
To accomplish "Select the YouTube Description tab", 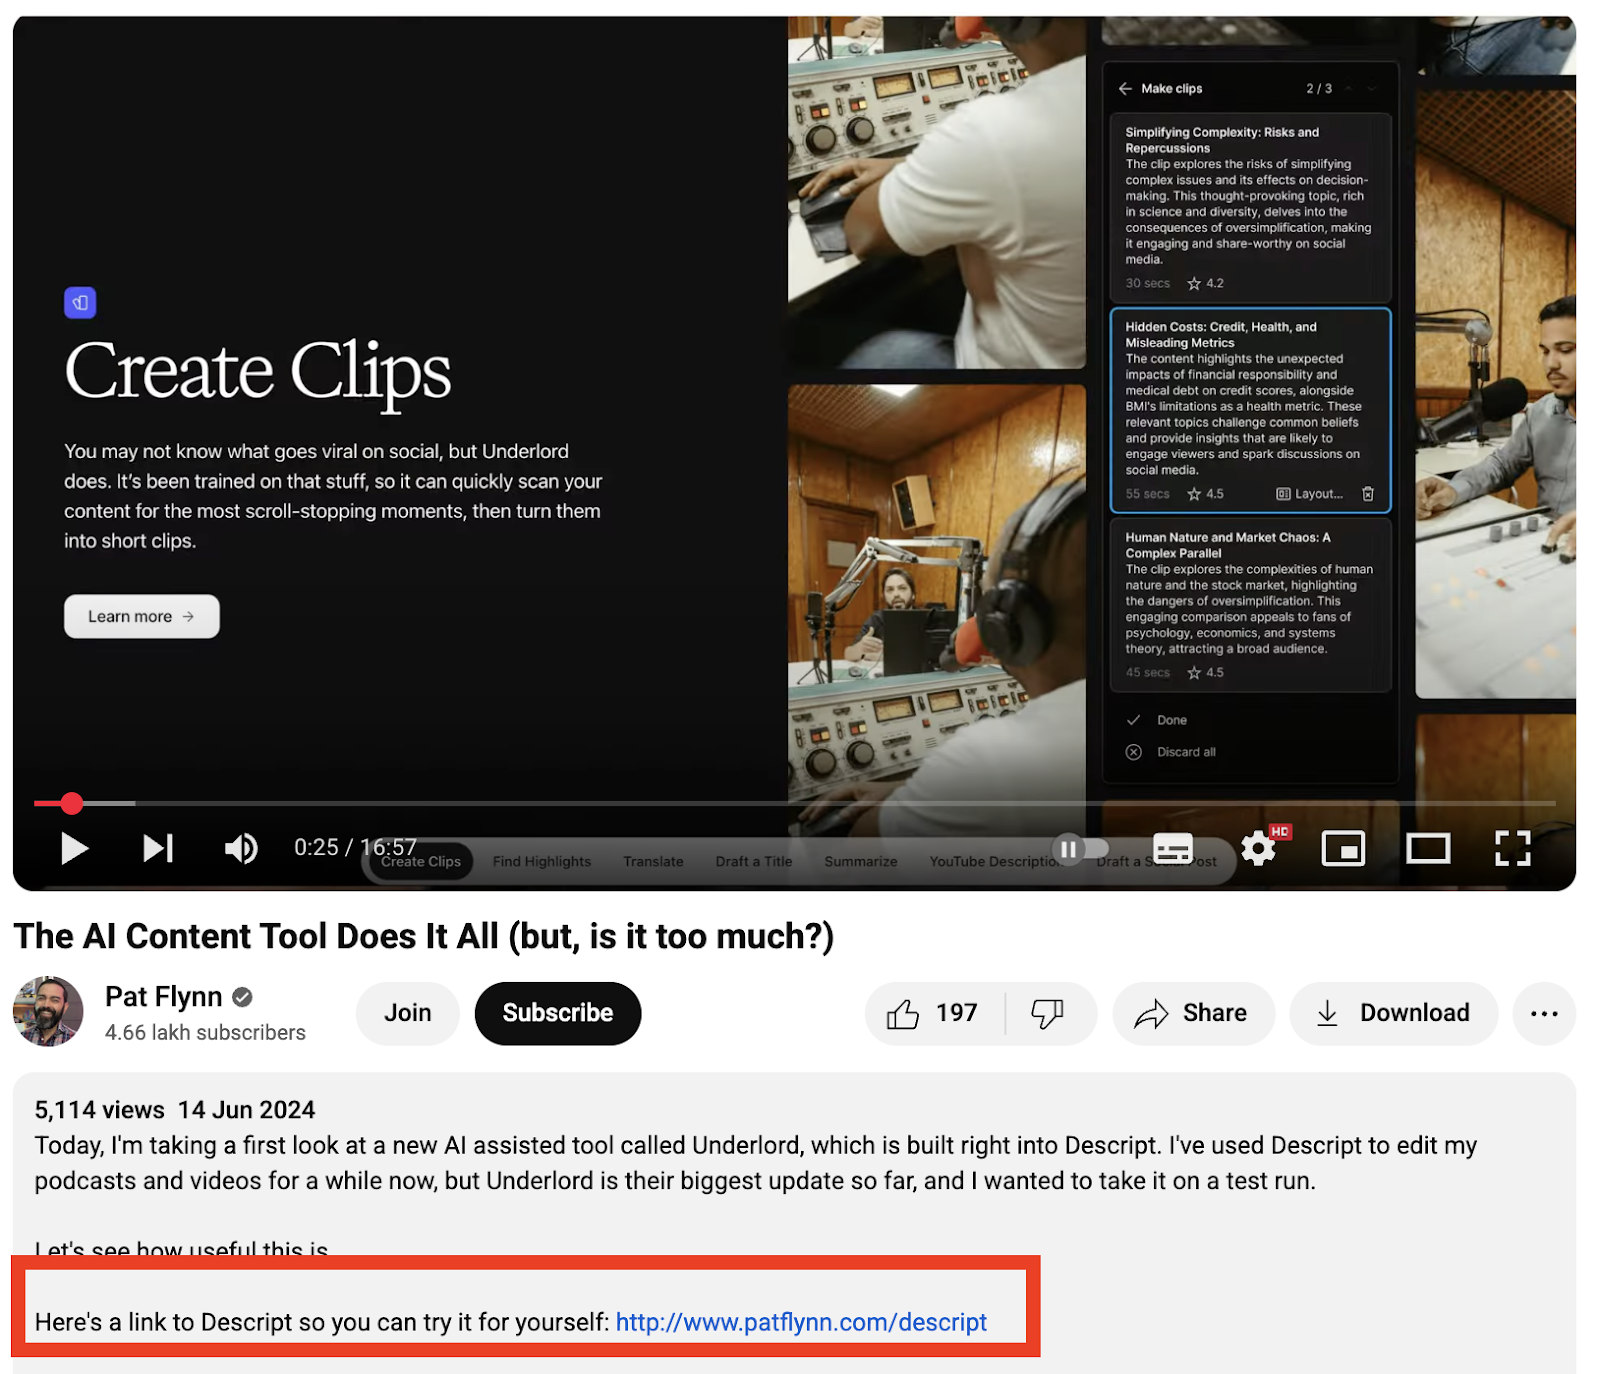I will (x=994, y=862).
